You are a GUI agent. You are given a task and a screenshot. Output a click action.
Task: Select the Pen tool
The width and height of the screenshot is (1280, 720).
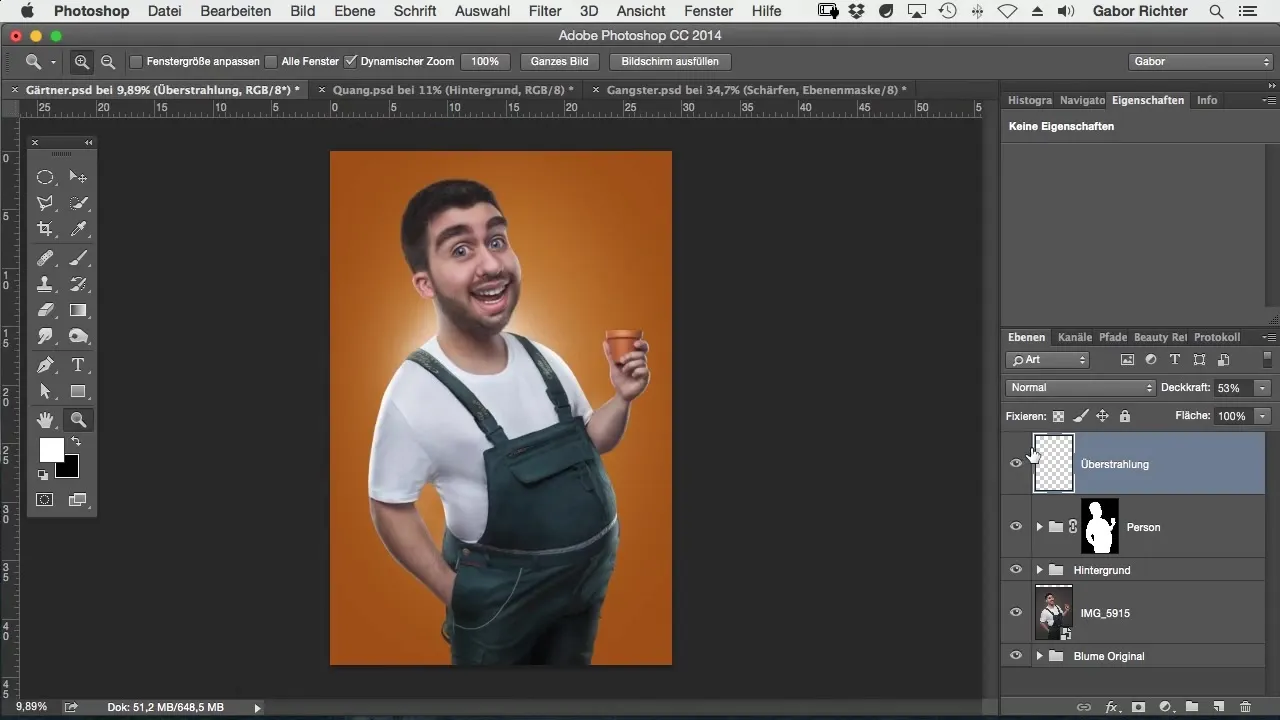(45, 365)
